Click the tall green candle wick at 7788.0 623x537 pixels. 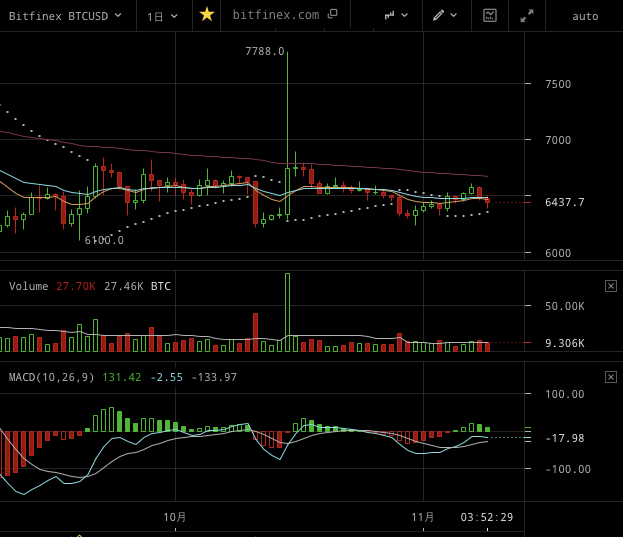[287, 109]
